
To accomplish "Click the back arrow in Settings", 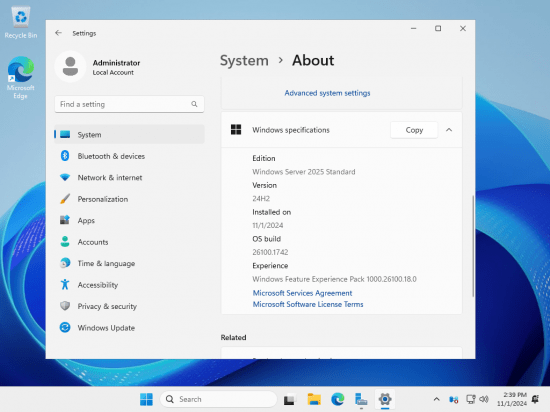I will [x=58, y=33].
